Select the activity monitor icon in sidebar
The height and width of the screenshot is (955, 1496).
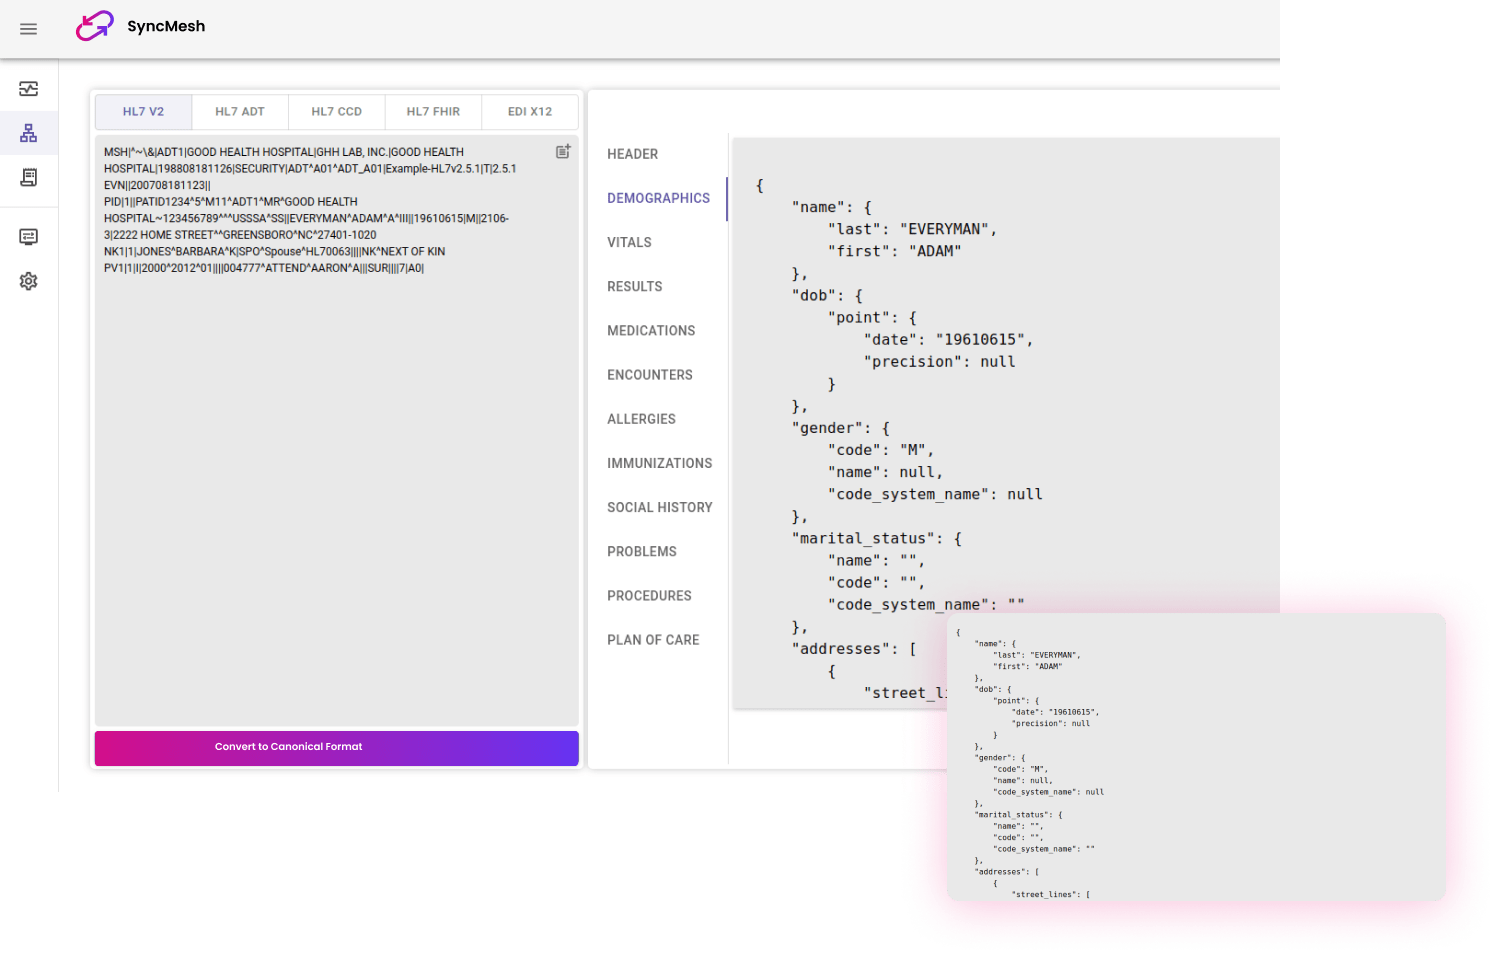click(x=29, y=88)
